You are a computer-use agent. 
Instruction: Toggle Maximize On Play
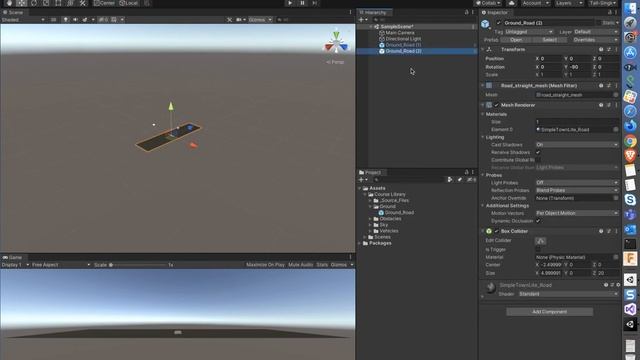pos(265,265)
